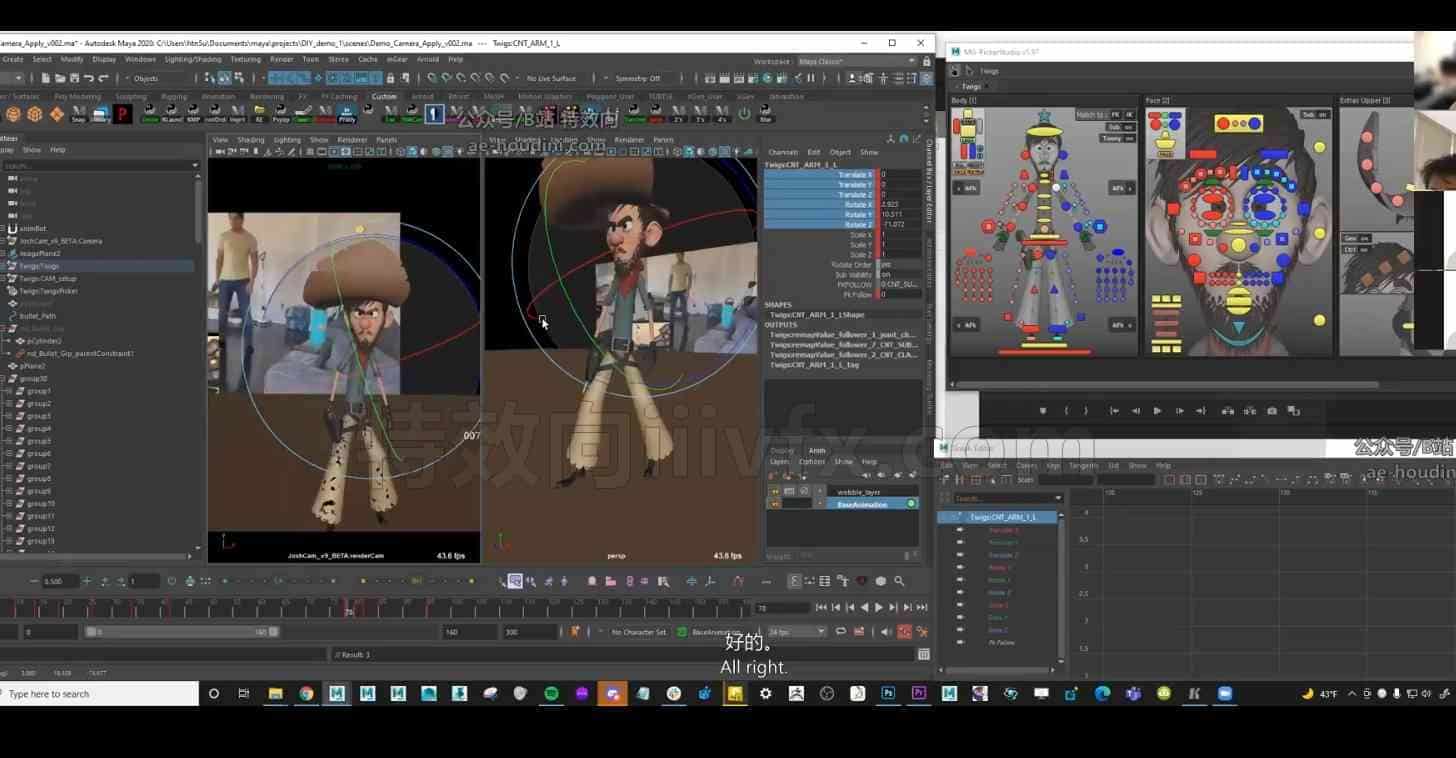Open Spotify from the Windows taskbar
This screenshot has width=1456, height=758.
point(551,693)
